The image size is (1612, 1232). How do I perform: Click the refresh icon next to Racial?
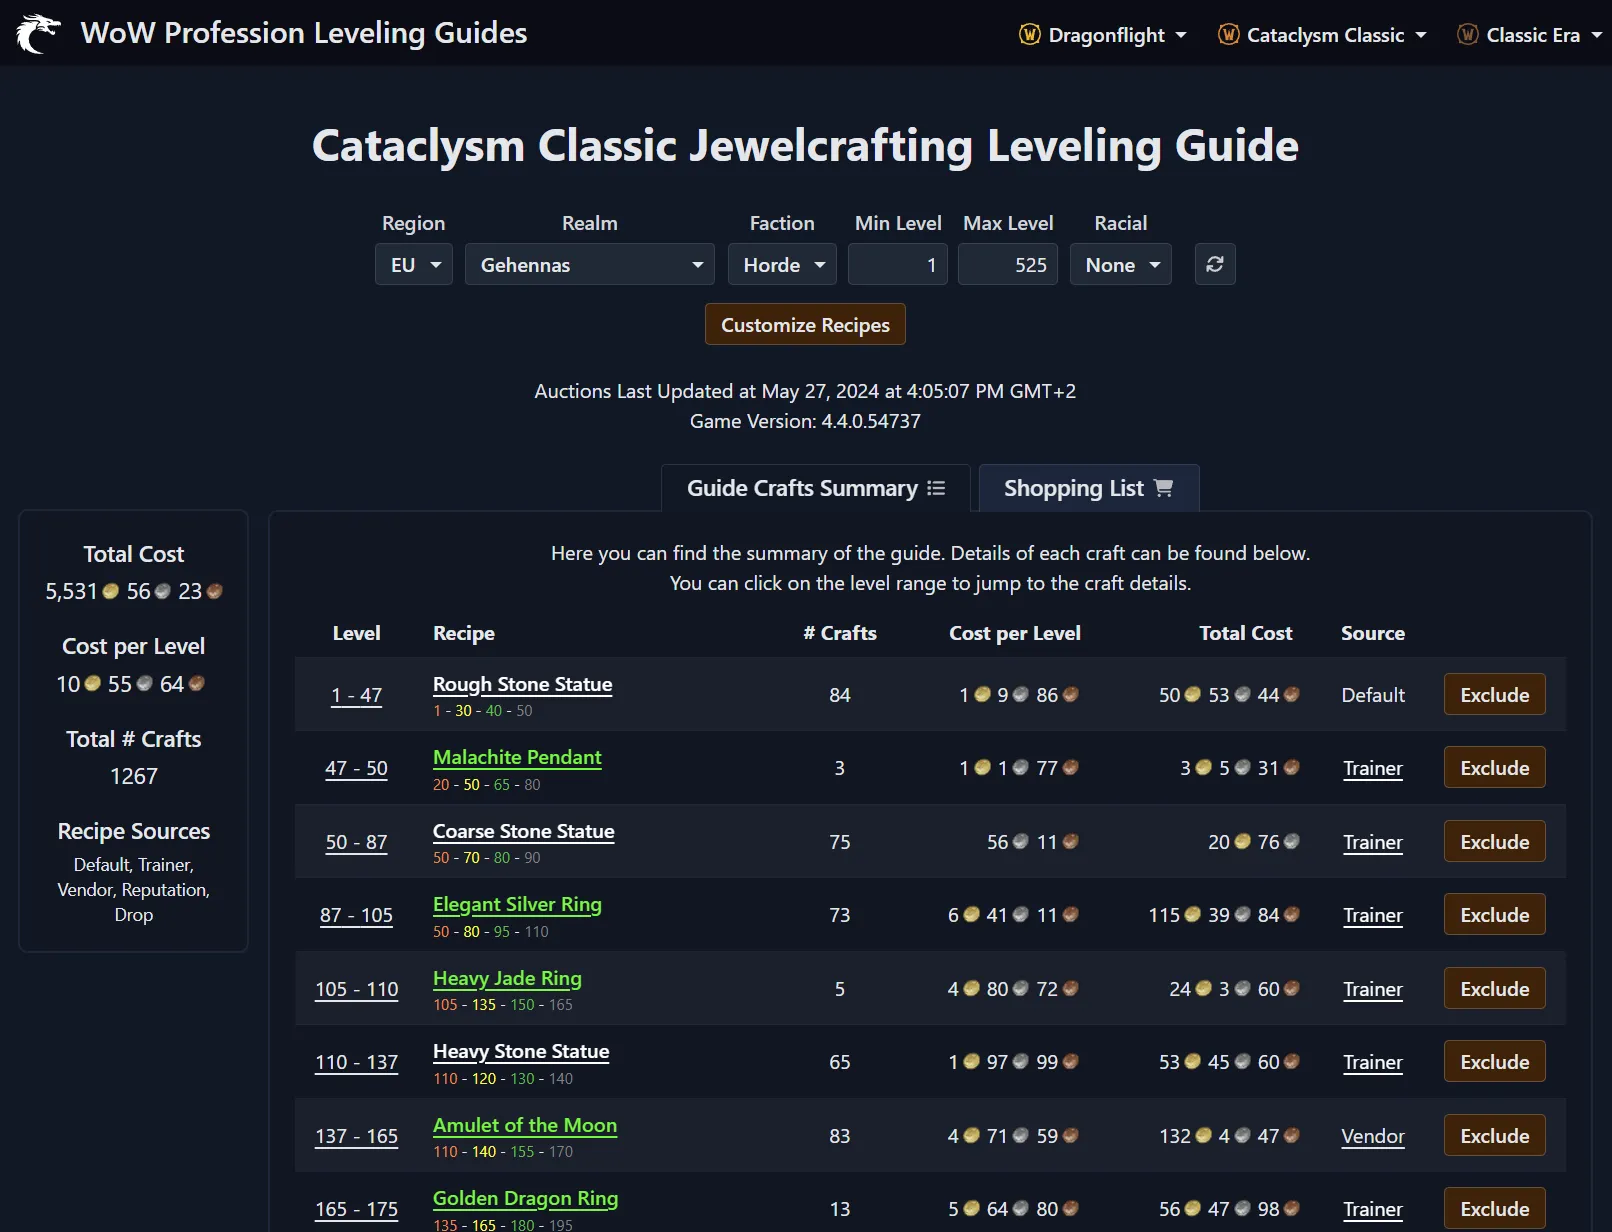[x=1214, y=264]
